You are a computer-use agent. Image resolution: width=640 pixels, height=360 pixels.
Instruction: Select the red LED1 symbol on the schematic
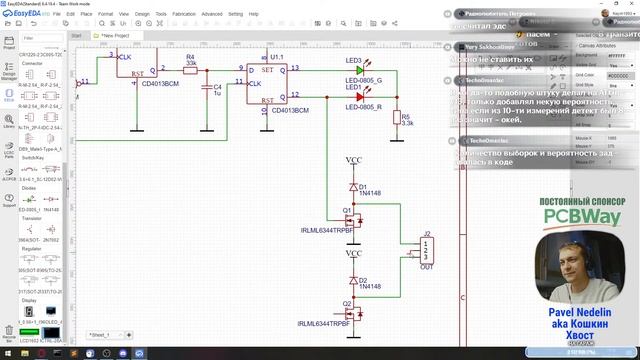360,97
